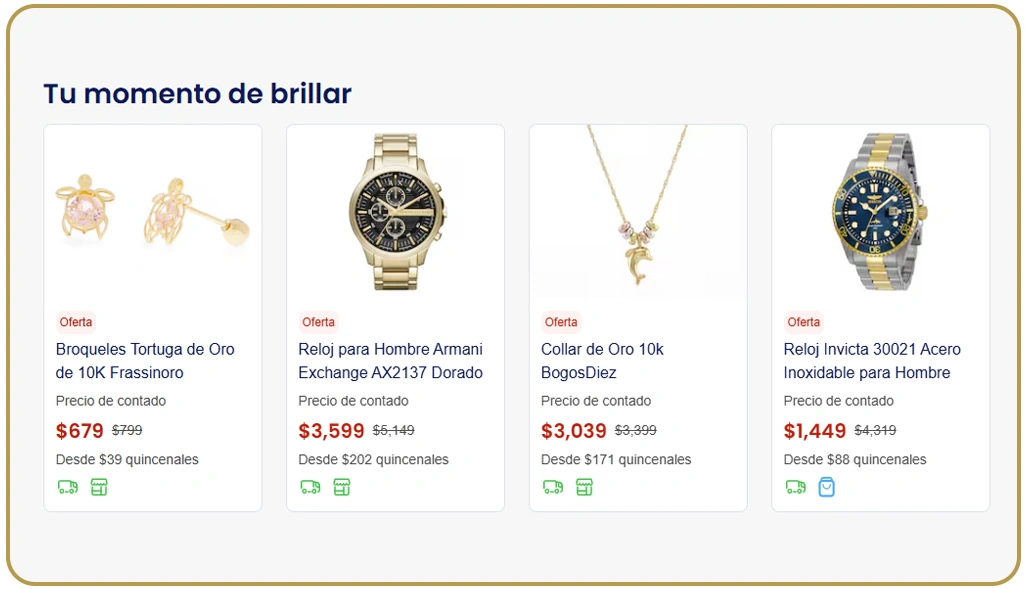Image resolution: width=1026 pixels, height=589 pixels.
Task: Click the store icon on the Collar de Oro card
Action: coord(583,487)
